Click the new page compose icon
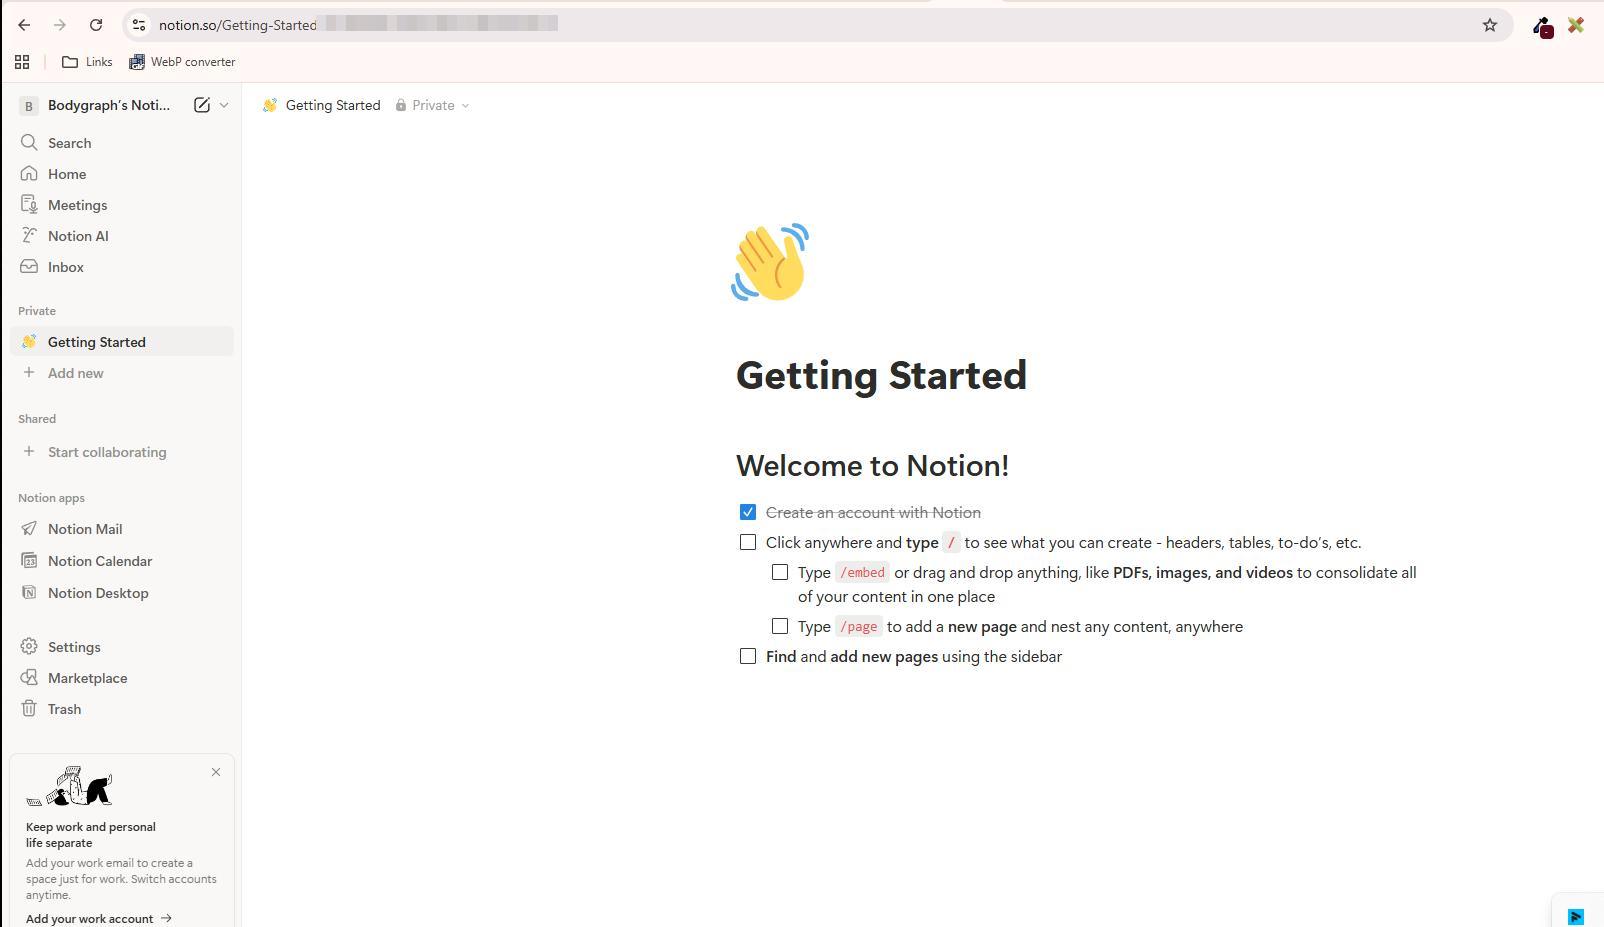Viewport: 1604px width, 927px height. [x=201, y=105]
